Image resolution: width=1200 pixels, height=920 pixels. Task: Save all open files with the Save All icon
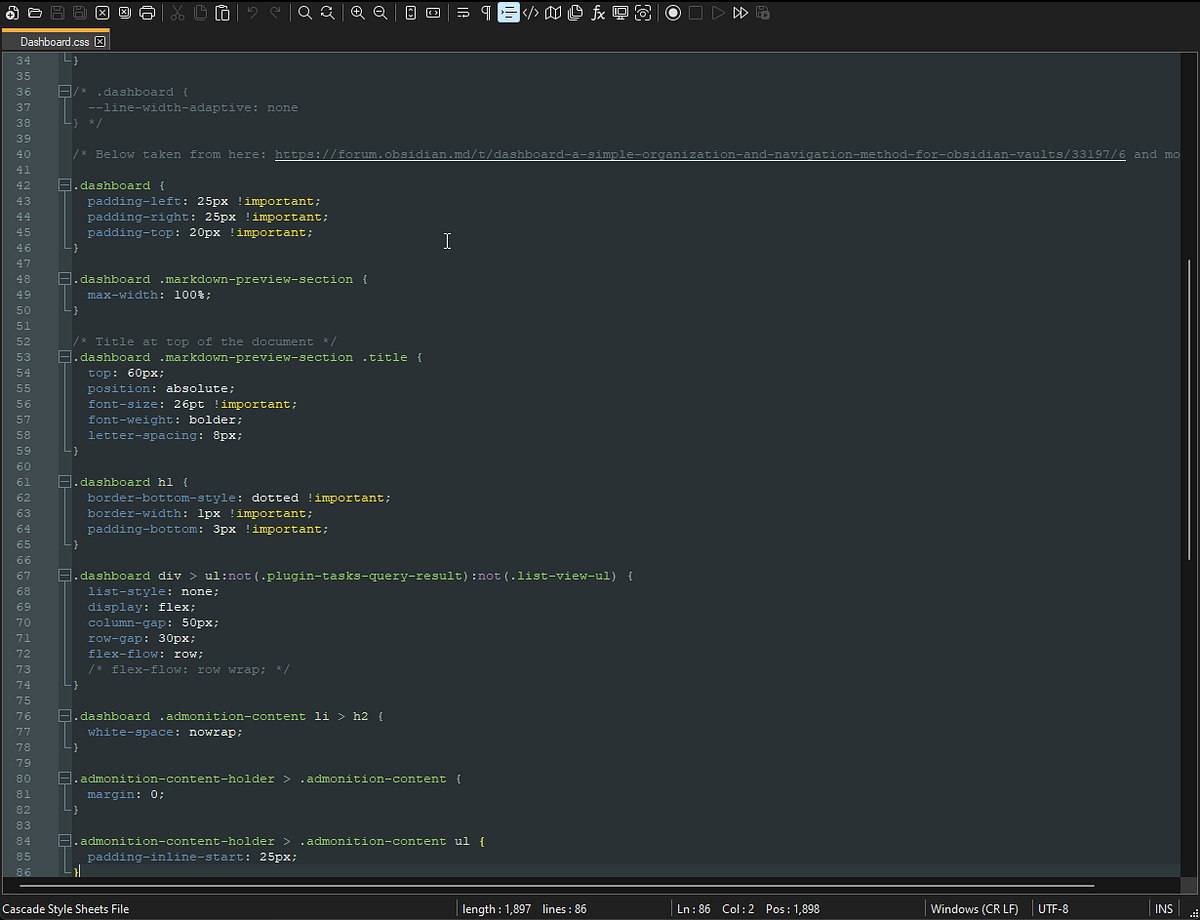80,13
